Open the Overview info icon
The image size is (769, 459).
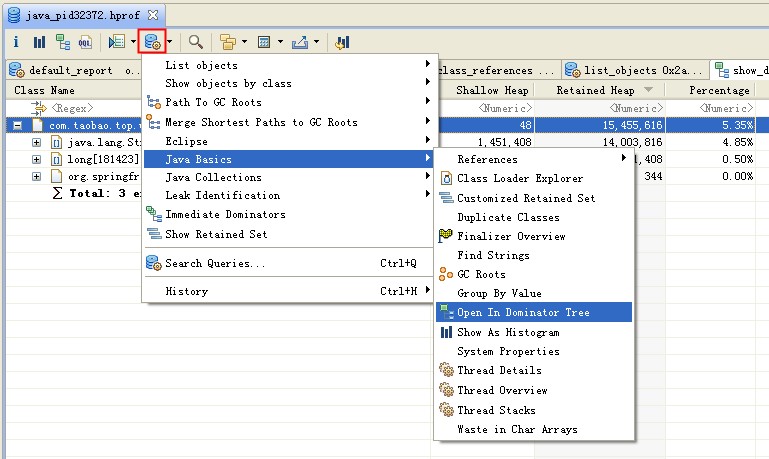tap(16, 42)
